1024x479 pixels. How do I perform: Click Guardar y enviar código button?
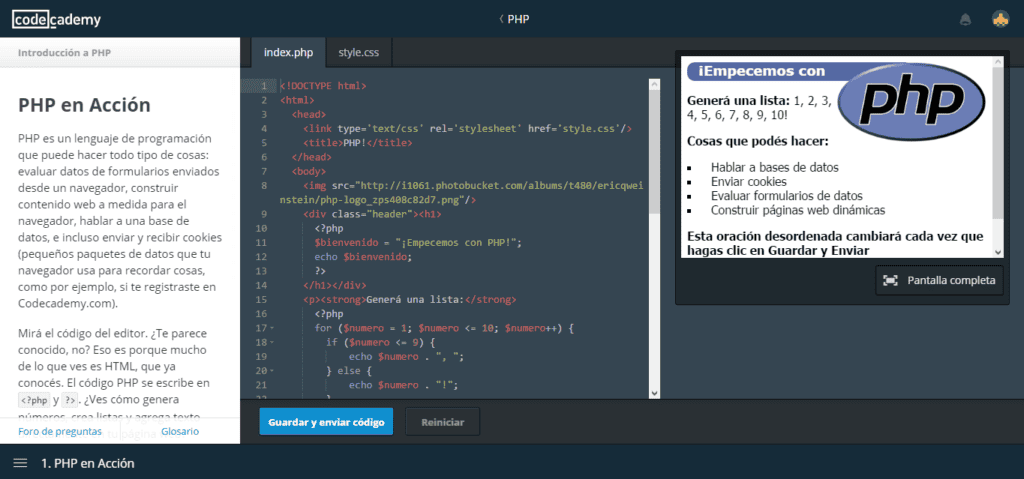326,422
